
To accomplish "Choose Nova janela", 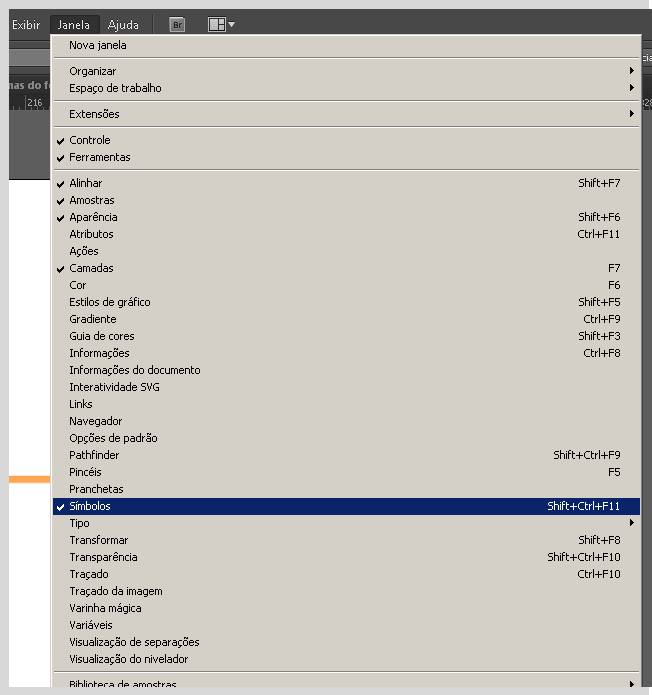I will point(347,45).
